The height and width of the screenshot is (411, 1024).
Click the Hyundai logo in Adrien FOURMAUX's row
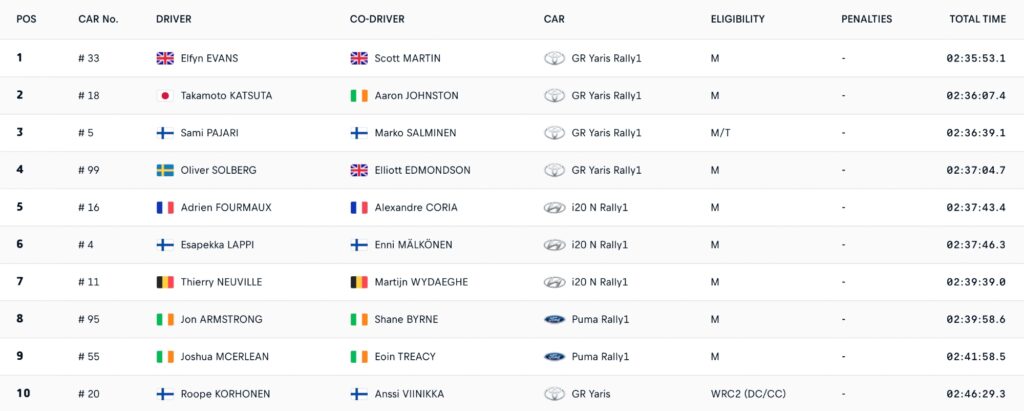click(x=554, y=208)
